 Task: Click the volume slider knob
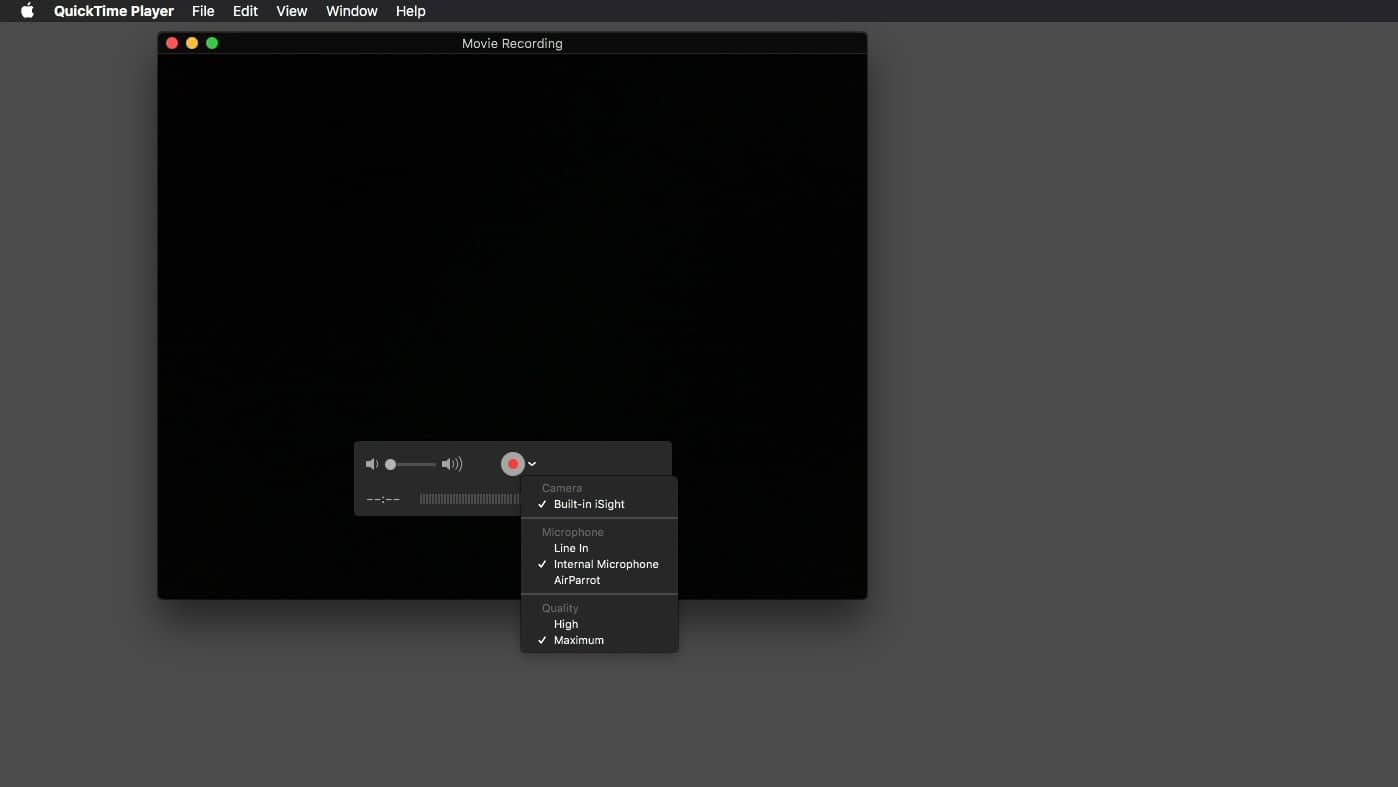coord(391,464)
